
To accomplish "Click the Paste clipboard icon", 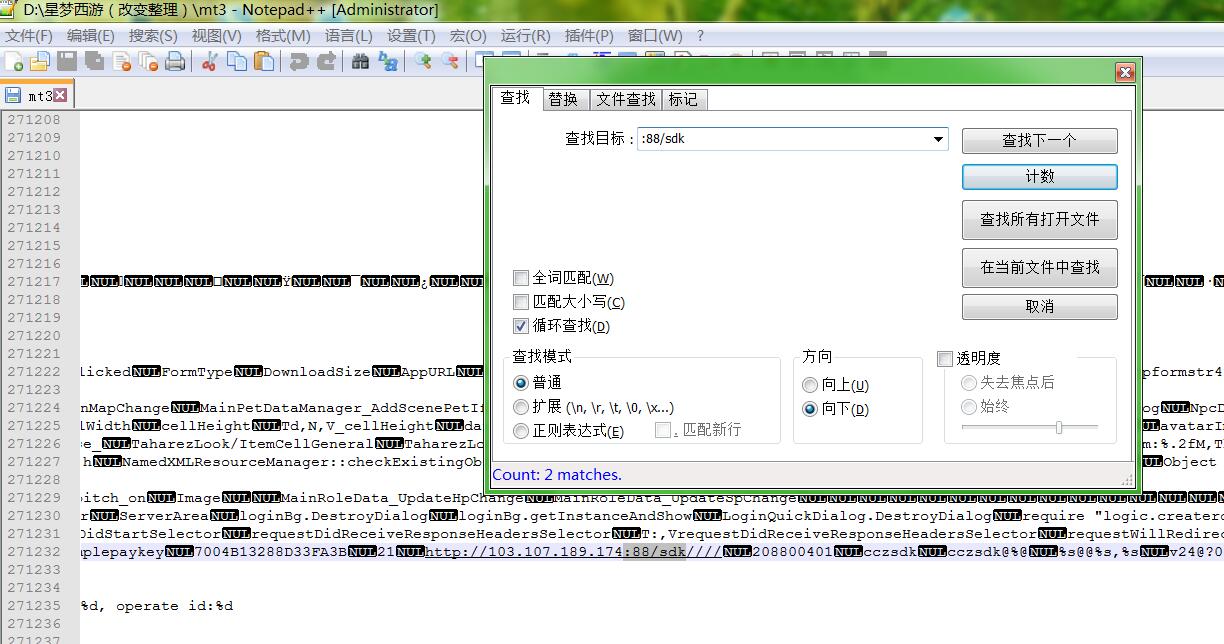I will tap(264, 62).
